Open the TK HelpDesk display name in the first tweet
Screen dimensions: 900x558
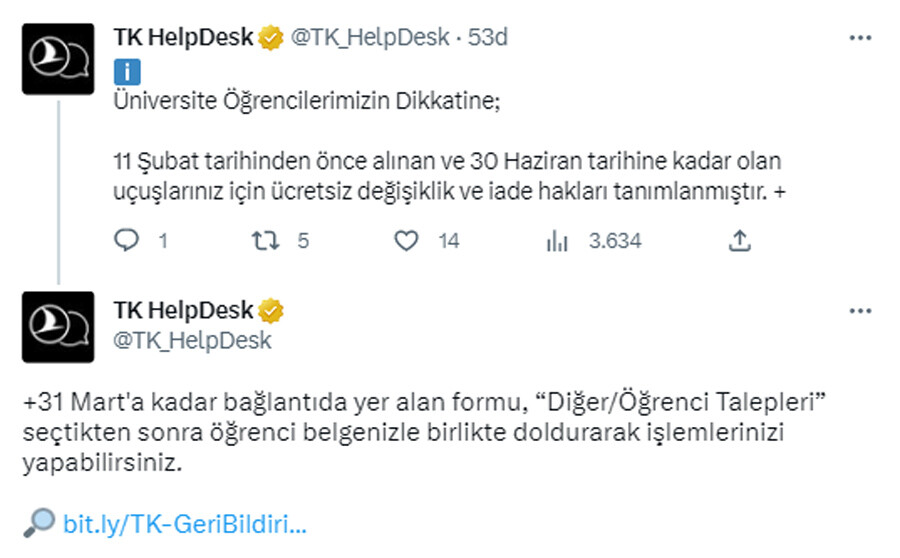coord(183,38)
